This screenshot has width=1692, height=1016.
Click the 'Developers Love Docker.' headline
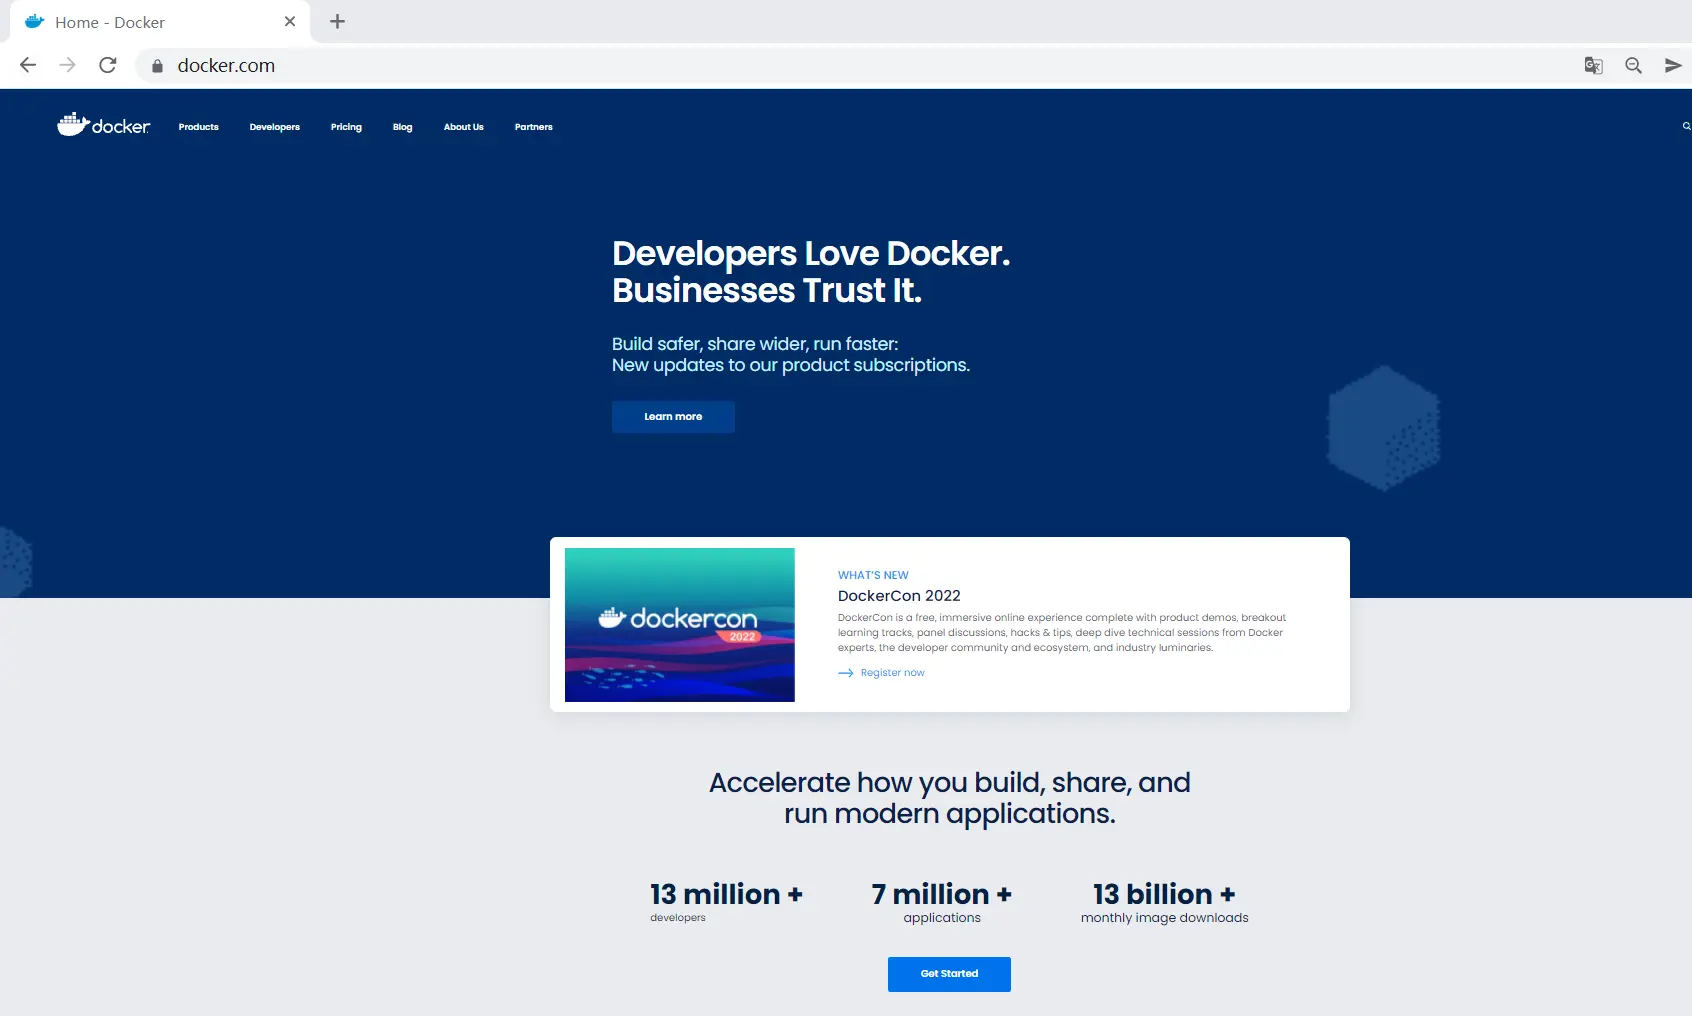(x=811, y=254)
